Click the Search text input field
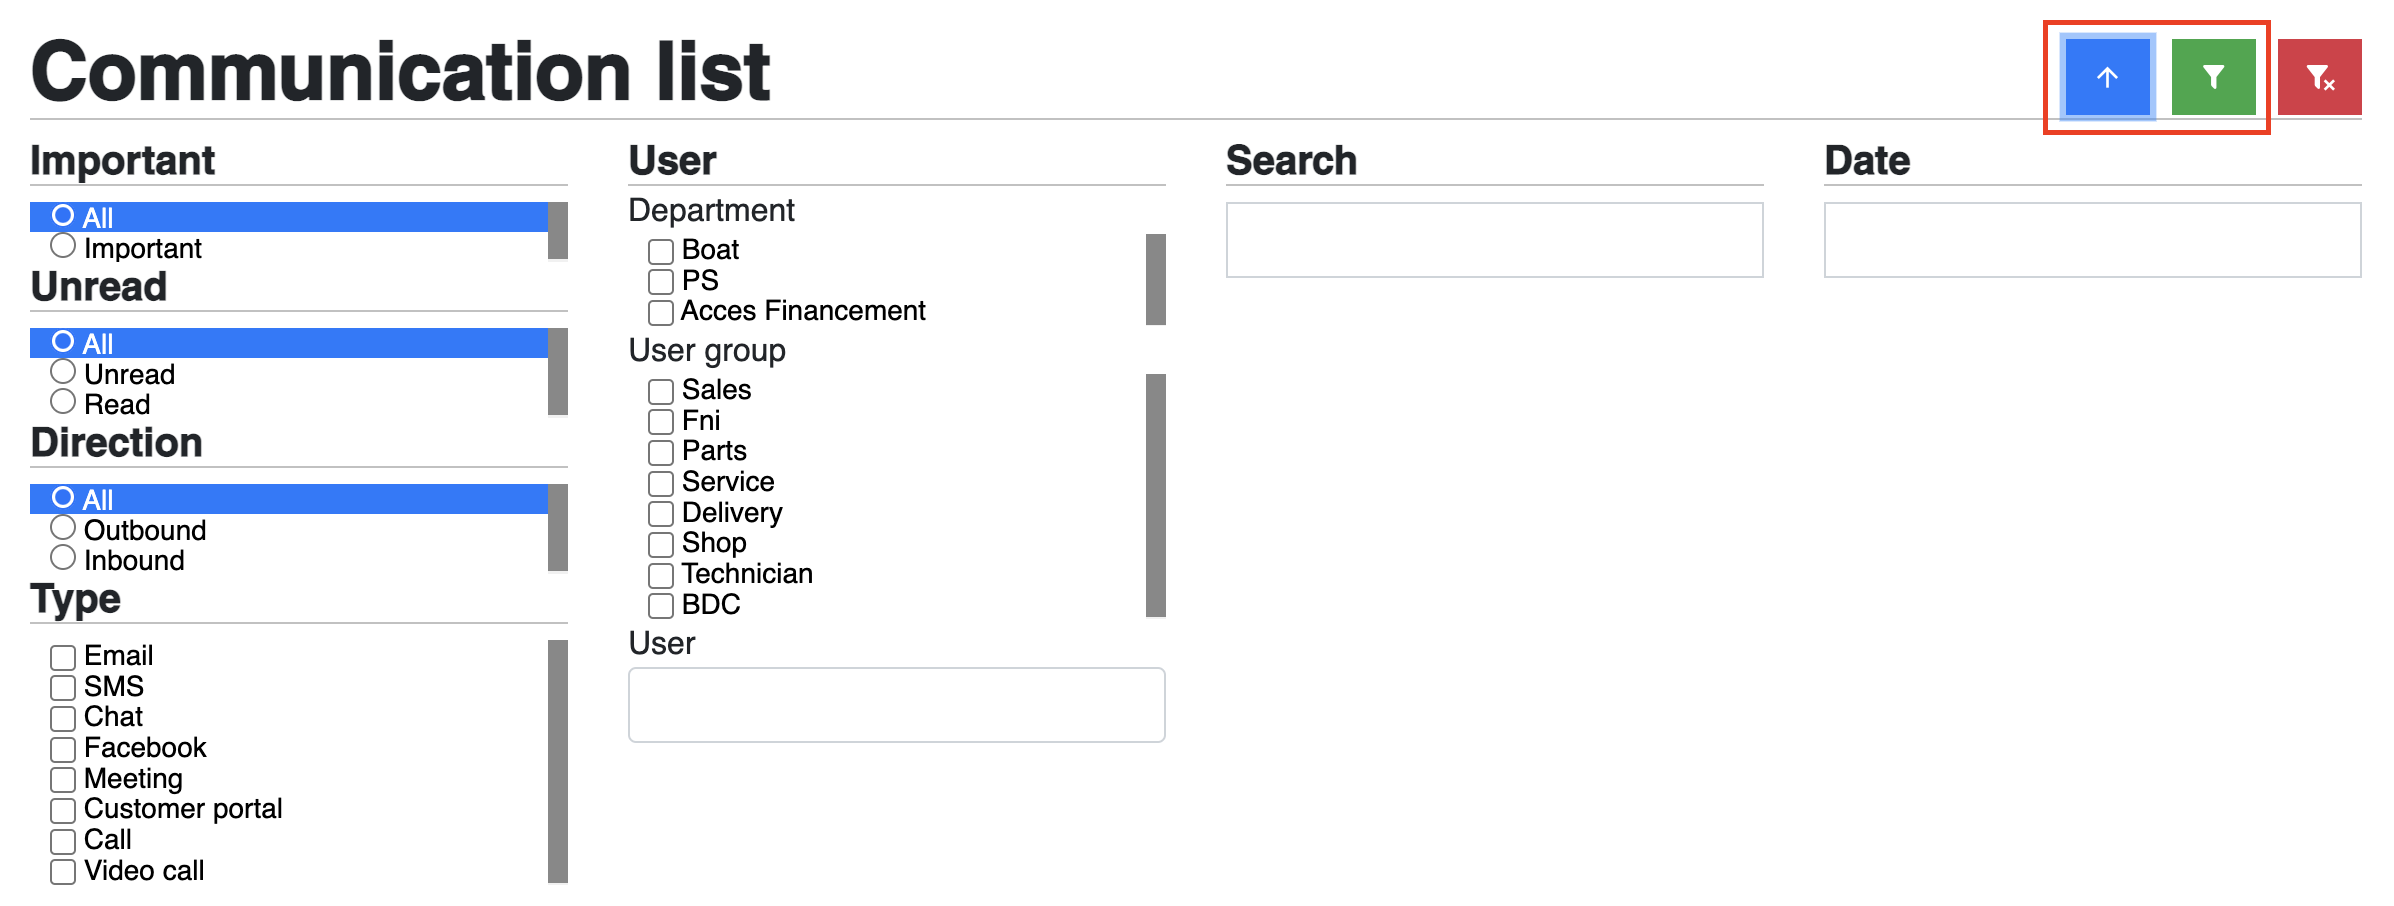This screenshot has width=2394, height=906. [1494, 240]
